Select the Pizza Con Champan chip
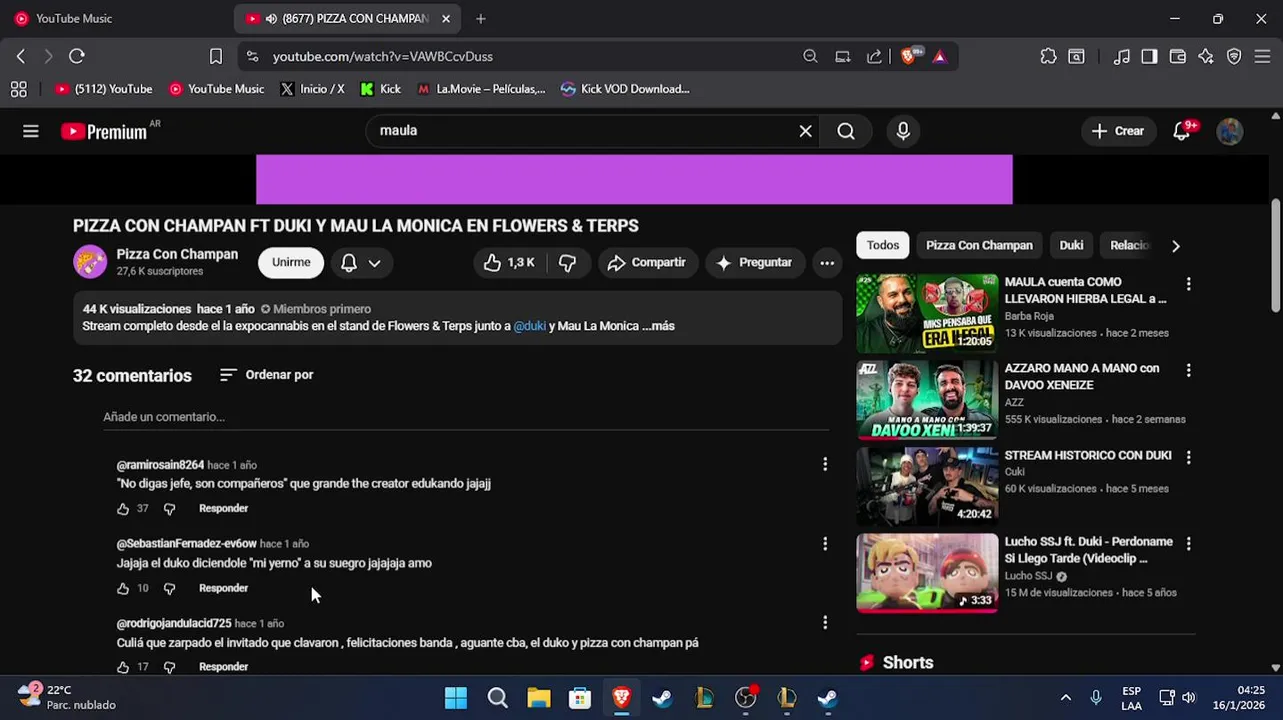This screenshot has width=1283, height=720. [x=979, y=245]
